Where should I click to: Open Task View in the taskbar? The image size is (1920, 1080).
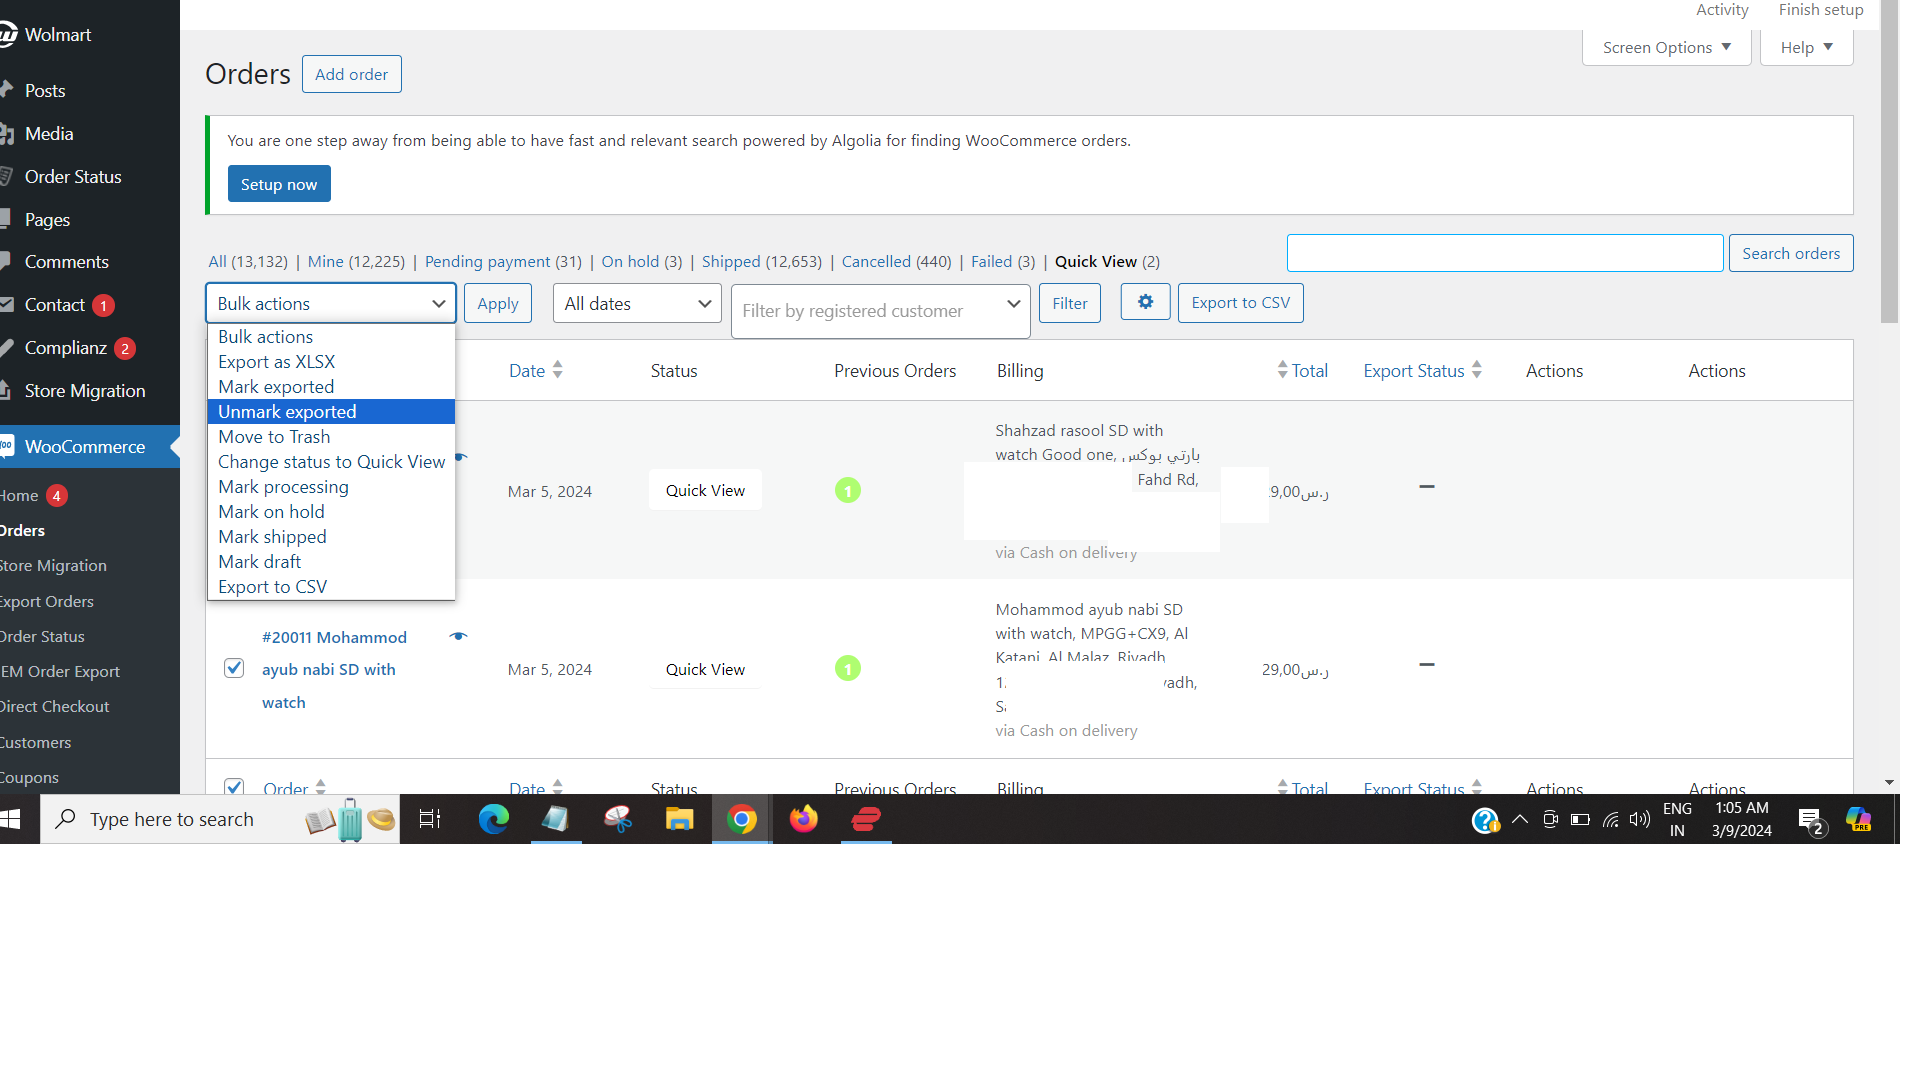click(430, 820)
